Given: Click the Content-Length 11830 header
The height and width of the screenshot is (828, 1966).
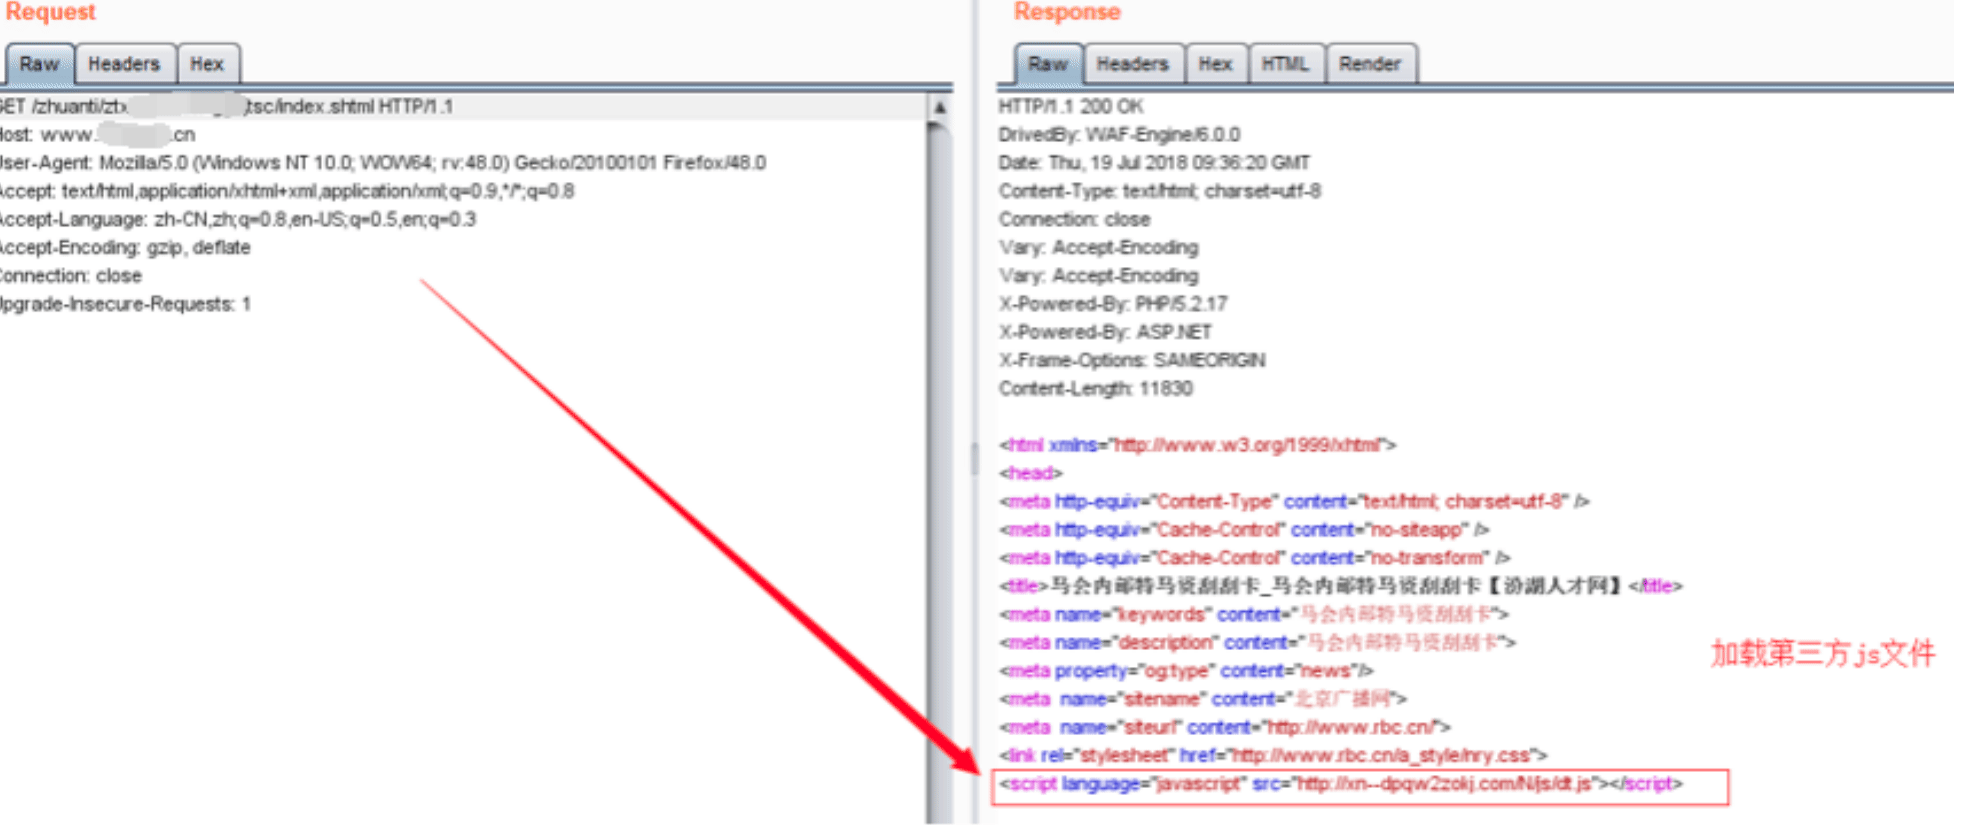Looking at the screenshot, I should click(x=1096, y=388).
